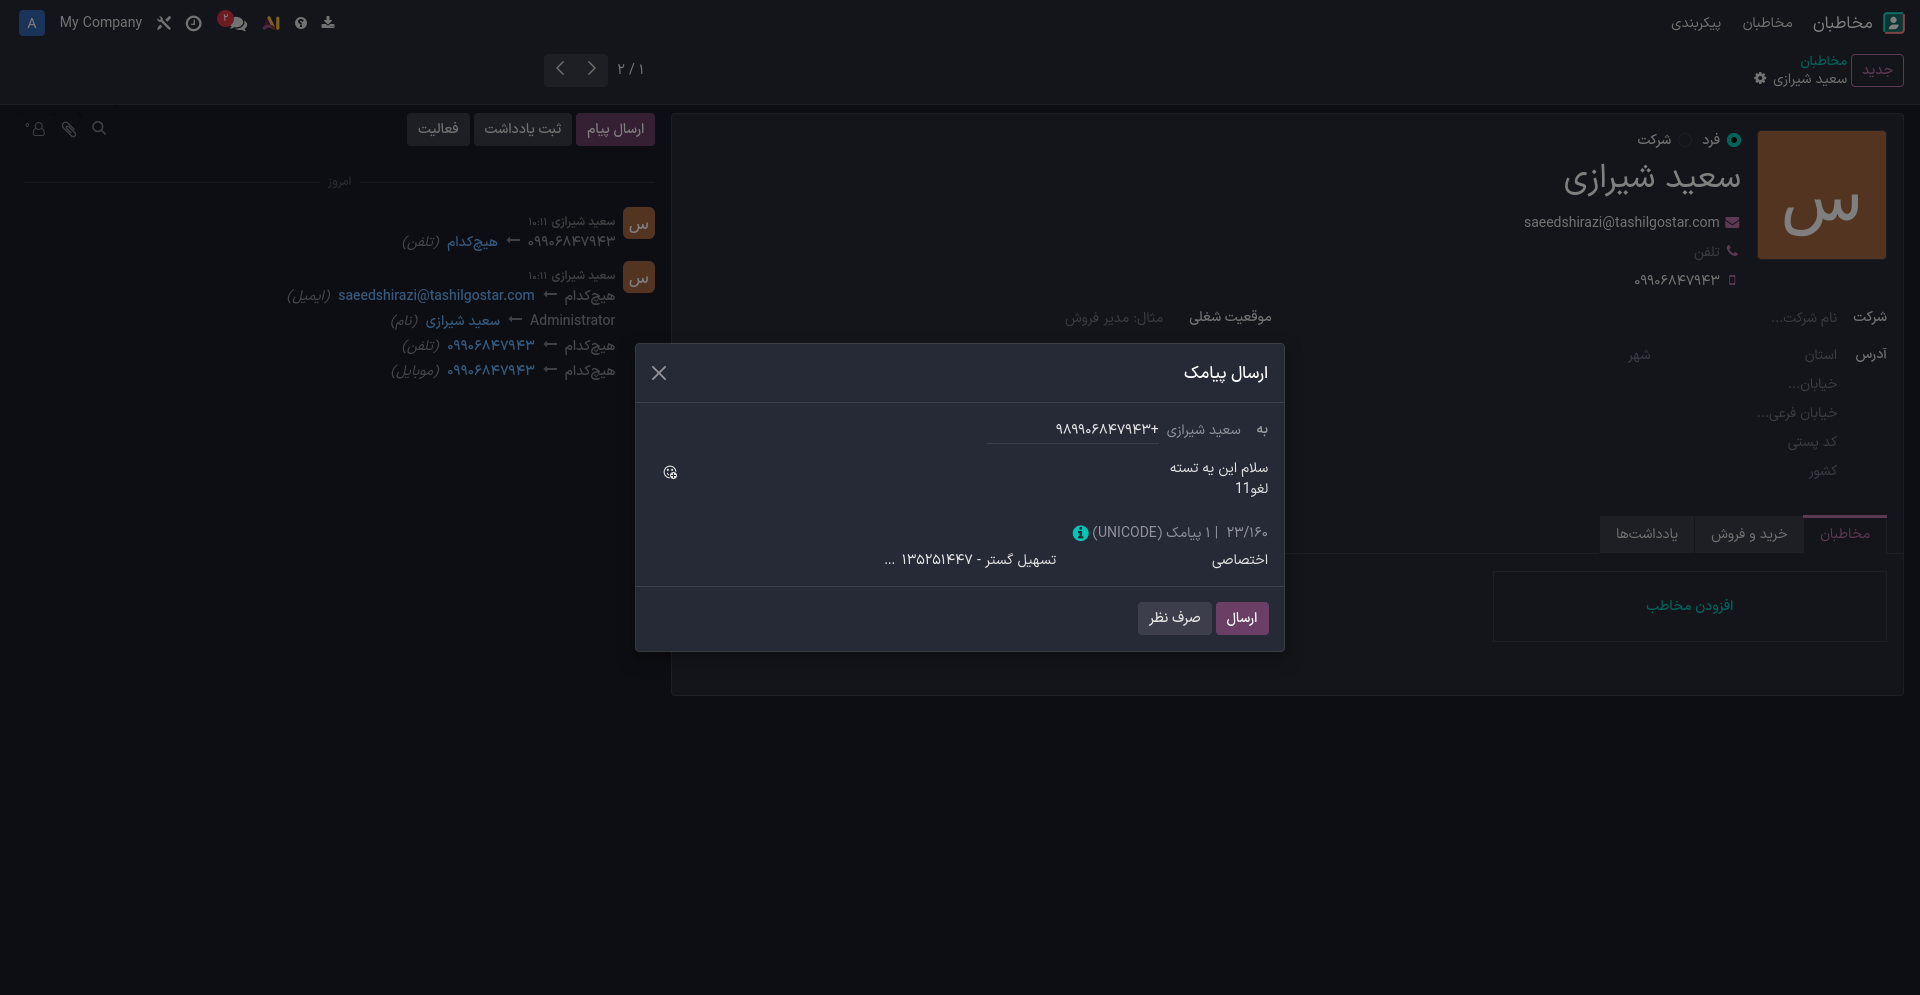Open the developer tools wrench icon
The height and width of the screenshot is (995, 1920).
pyautogui.click(x=164, y=22)
